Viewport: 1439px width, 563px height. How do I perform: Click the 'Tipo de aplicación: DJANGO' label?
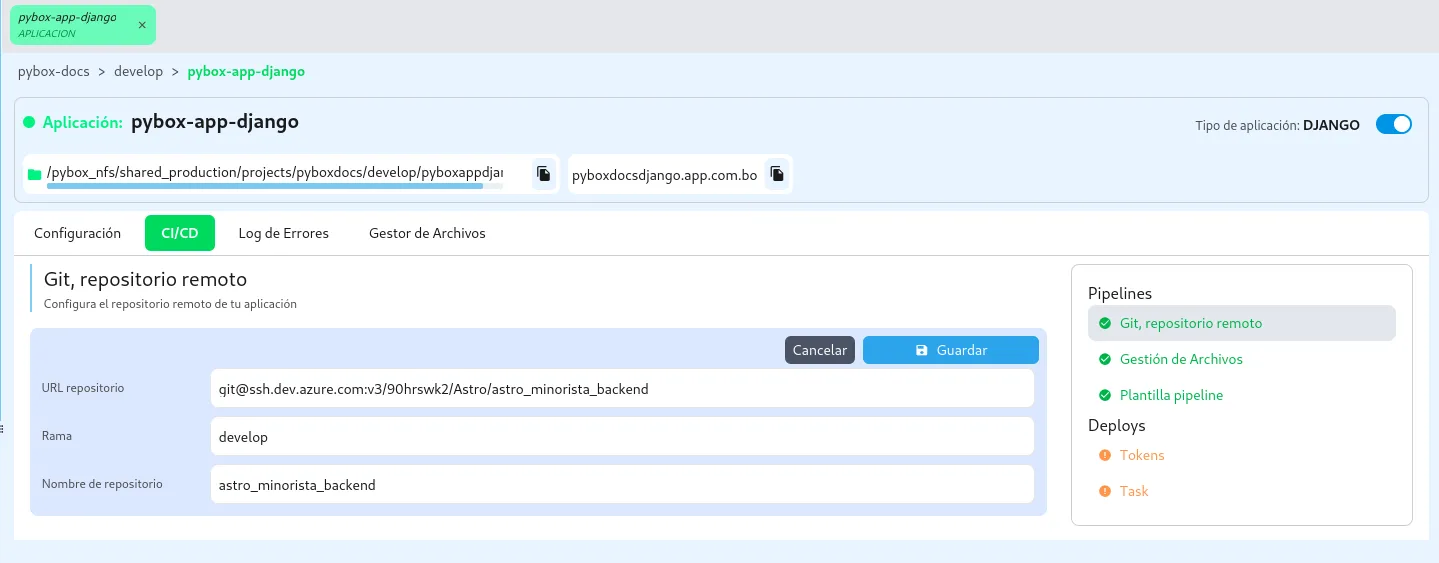1277,126
